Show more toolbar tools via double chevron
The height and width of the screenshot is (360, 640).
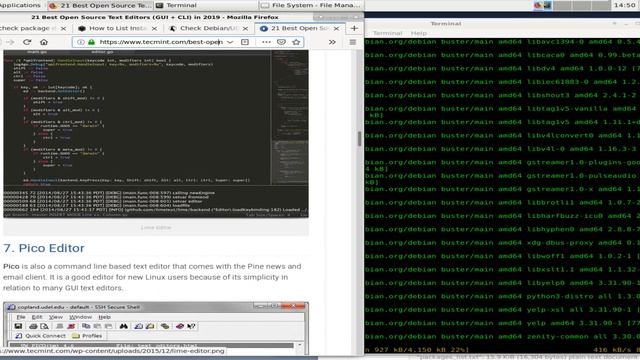point(332,42)
